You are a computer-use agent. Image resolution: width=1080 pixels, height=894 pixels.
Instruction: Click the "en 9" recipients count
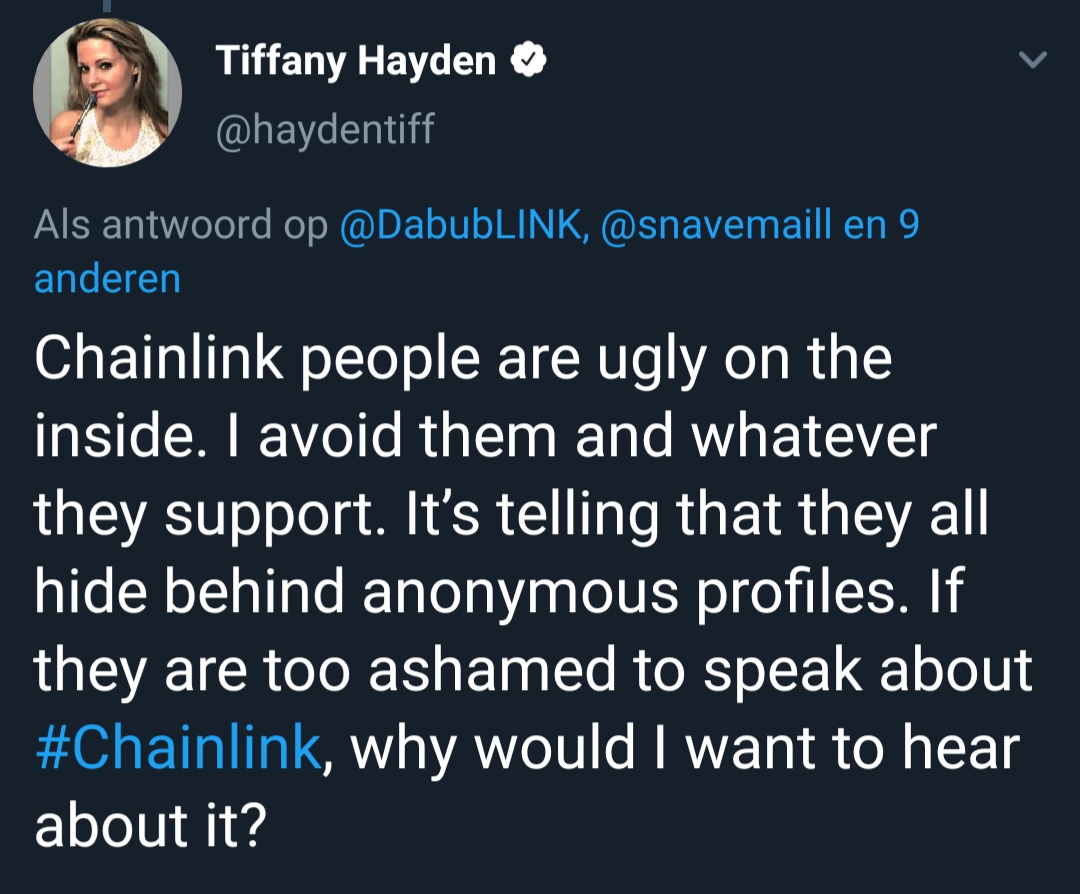click(882, 226)
